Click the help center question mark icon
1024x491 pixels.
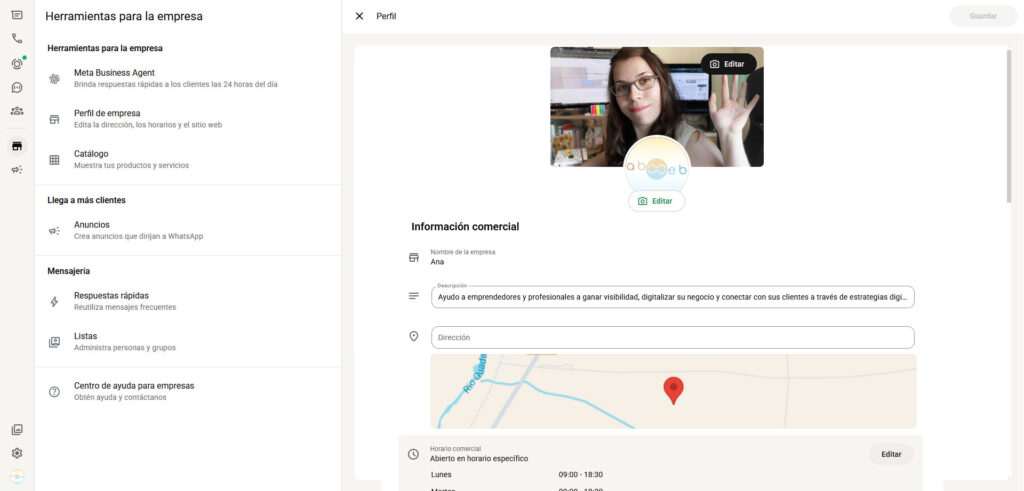[54, 392]
